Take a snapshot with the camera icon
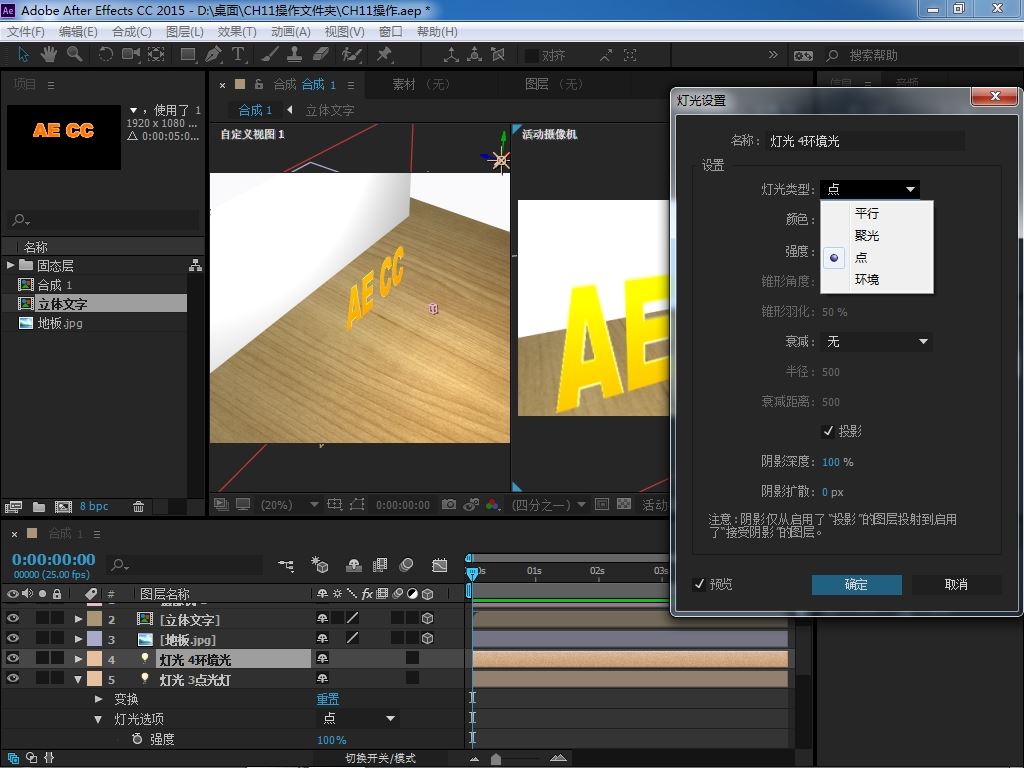 point(449,504)
